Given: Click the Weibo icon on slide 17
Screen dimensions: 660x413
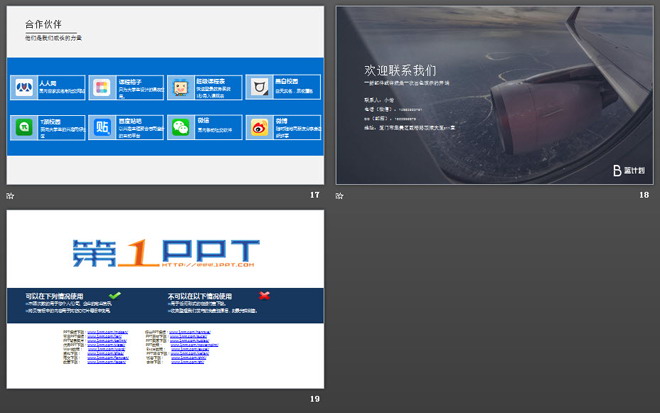Looking at the screenshot, I should click(259, 127).
